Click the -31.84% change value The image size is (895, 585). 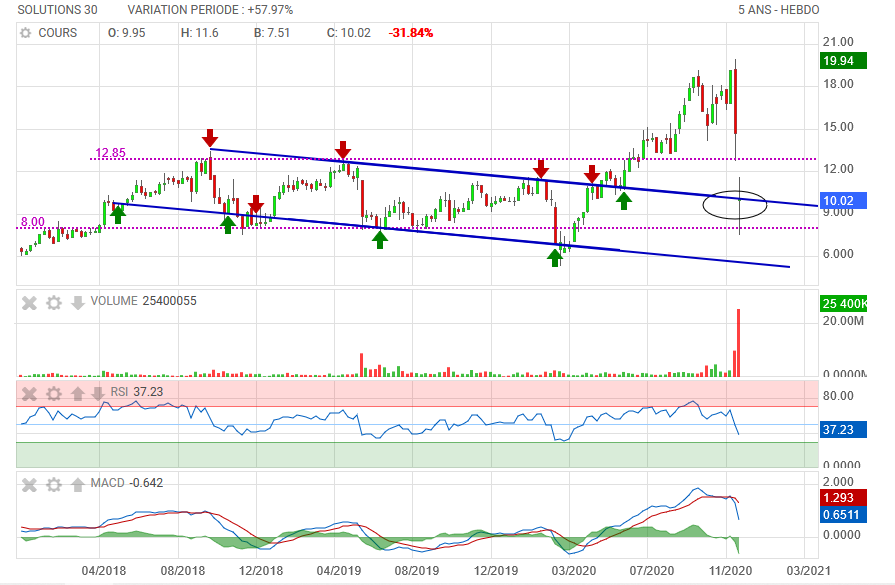pyautogui.click(x=411, y=33)
